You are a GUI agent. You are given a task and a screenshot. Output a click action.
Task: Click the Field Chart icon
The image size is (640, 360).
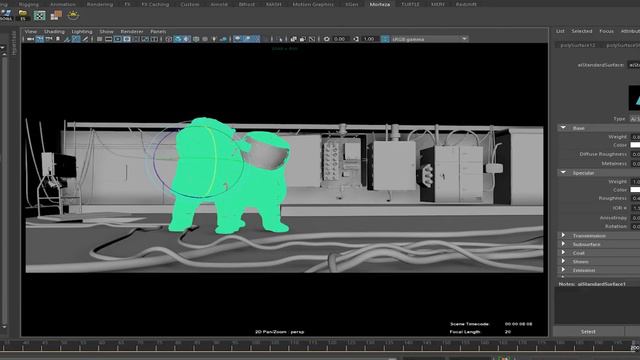click(136, 39)
